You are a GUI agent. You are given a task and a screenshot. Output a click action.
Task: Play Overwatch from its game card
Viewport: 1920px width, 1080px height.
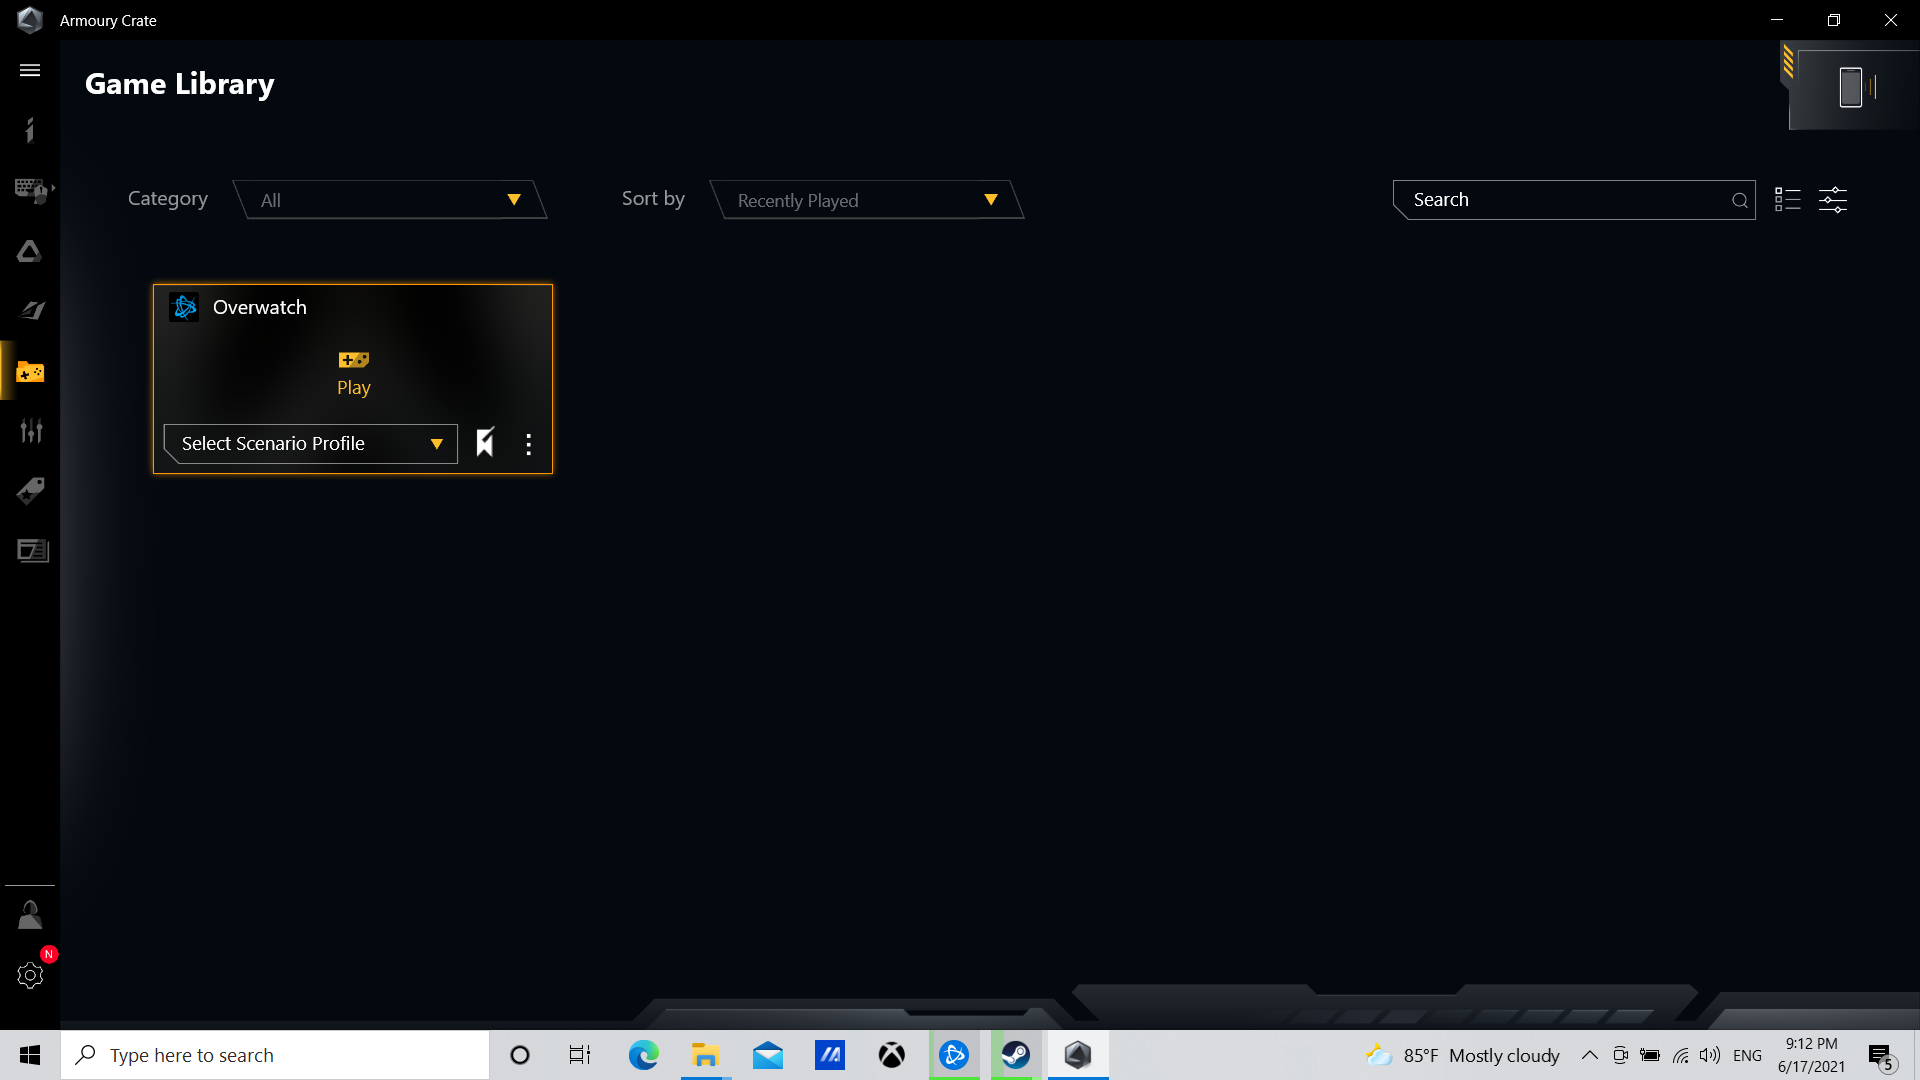353,374
